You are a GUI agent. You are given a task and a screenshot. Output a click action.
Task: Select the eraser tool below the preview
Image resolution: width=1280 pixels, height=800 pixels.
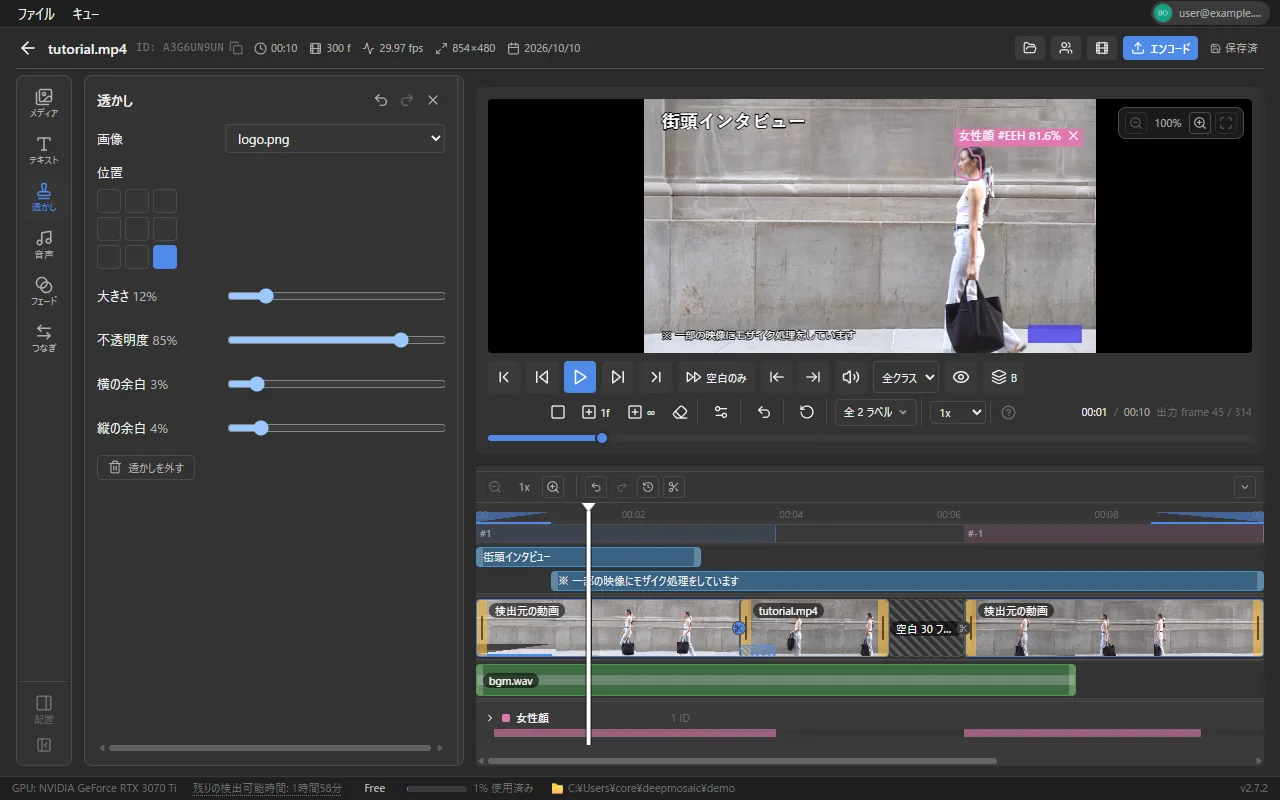tap(681, 412)
